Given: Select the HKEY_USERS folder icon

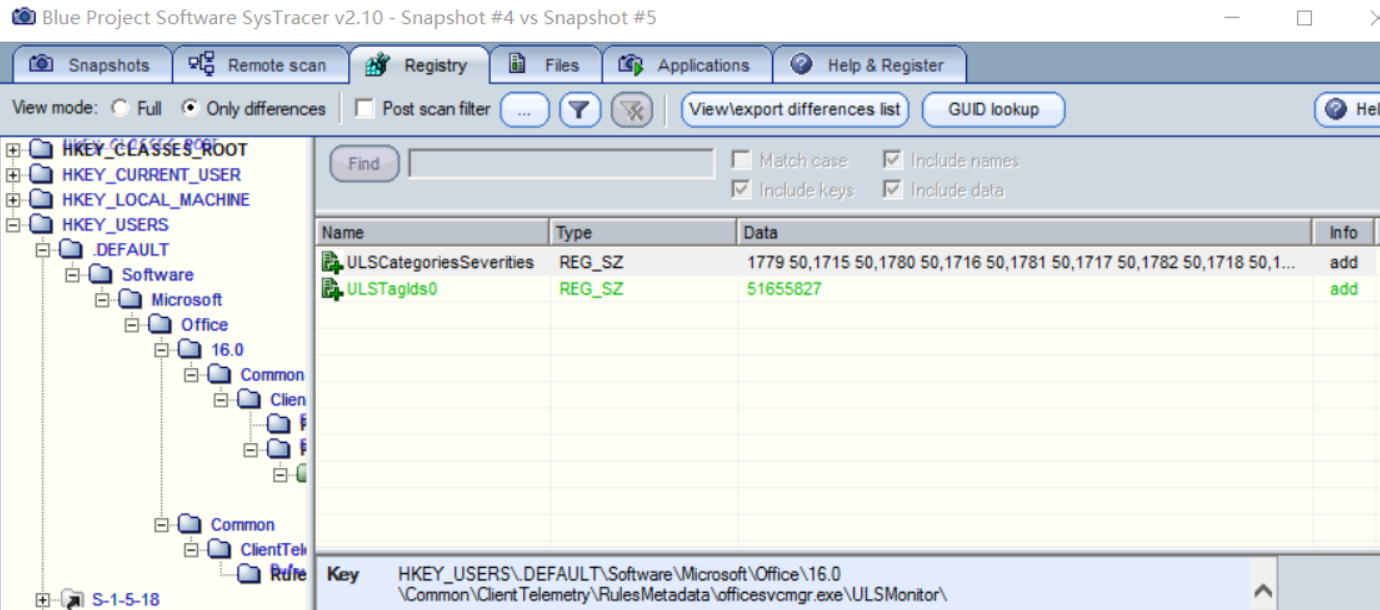Looking at the screenshot, I should click(x=40, y=224).
